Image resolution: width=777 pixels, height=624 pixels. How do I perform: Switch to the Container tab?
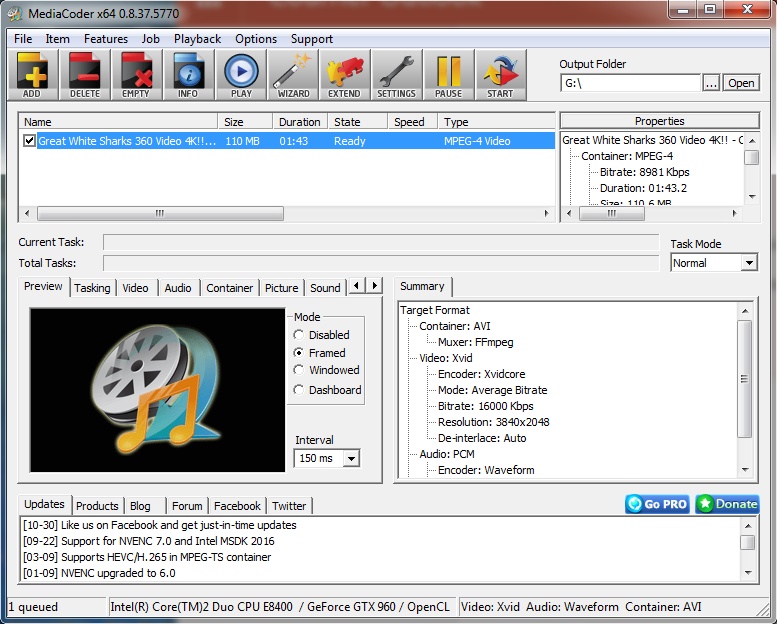(x=229, y=288)
